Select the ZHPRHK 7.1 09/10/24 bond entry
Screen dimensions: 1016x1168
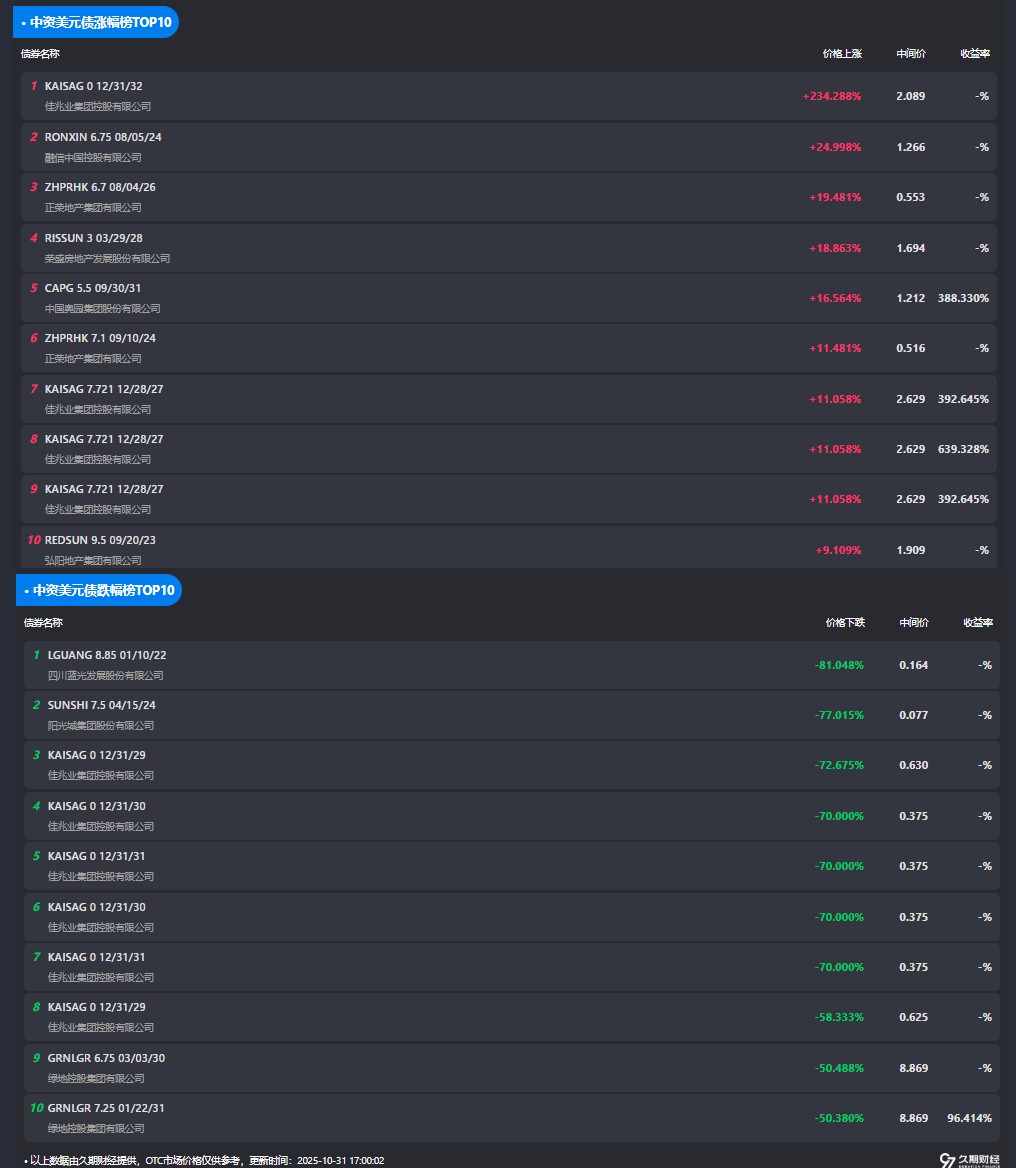pyautogui.click(x=100, y=338)
